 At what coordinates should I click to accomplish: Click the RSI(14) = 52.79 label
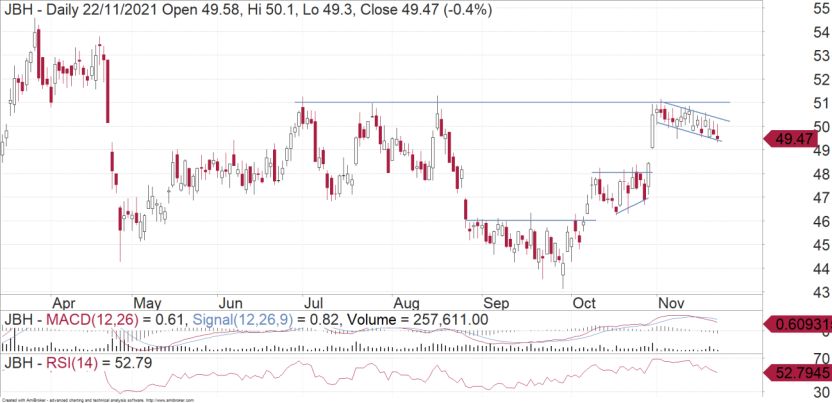78,363
